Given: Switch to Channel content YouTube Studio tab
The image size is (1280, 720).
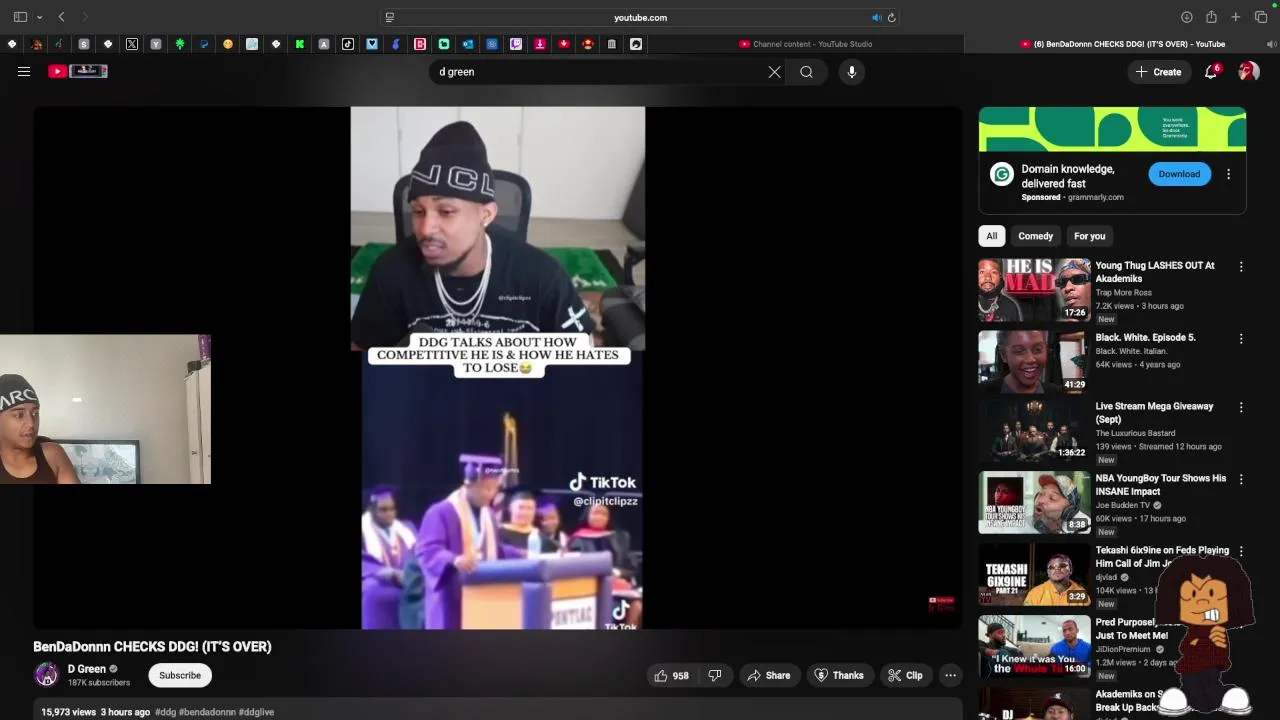Looking at the screenshot, I should click(x=806, y=44).
